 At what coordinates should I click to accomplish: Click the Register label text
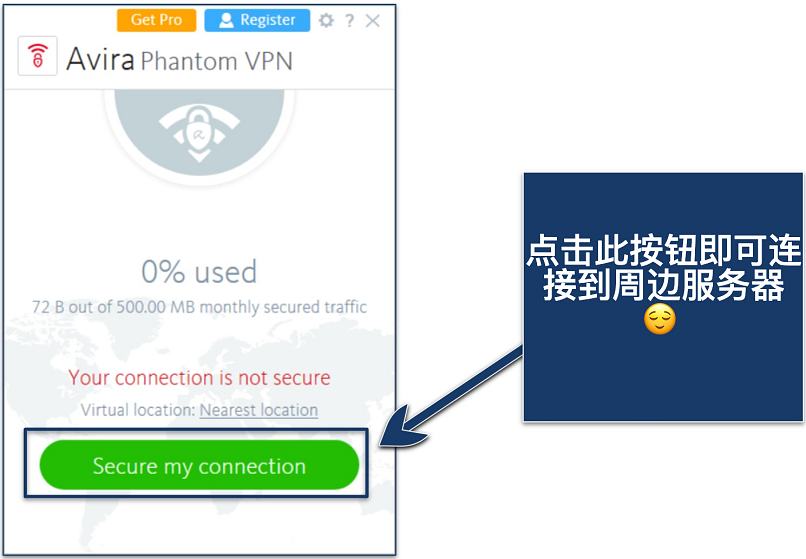[268, 20]
